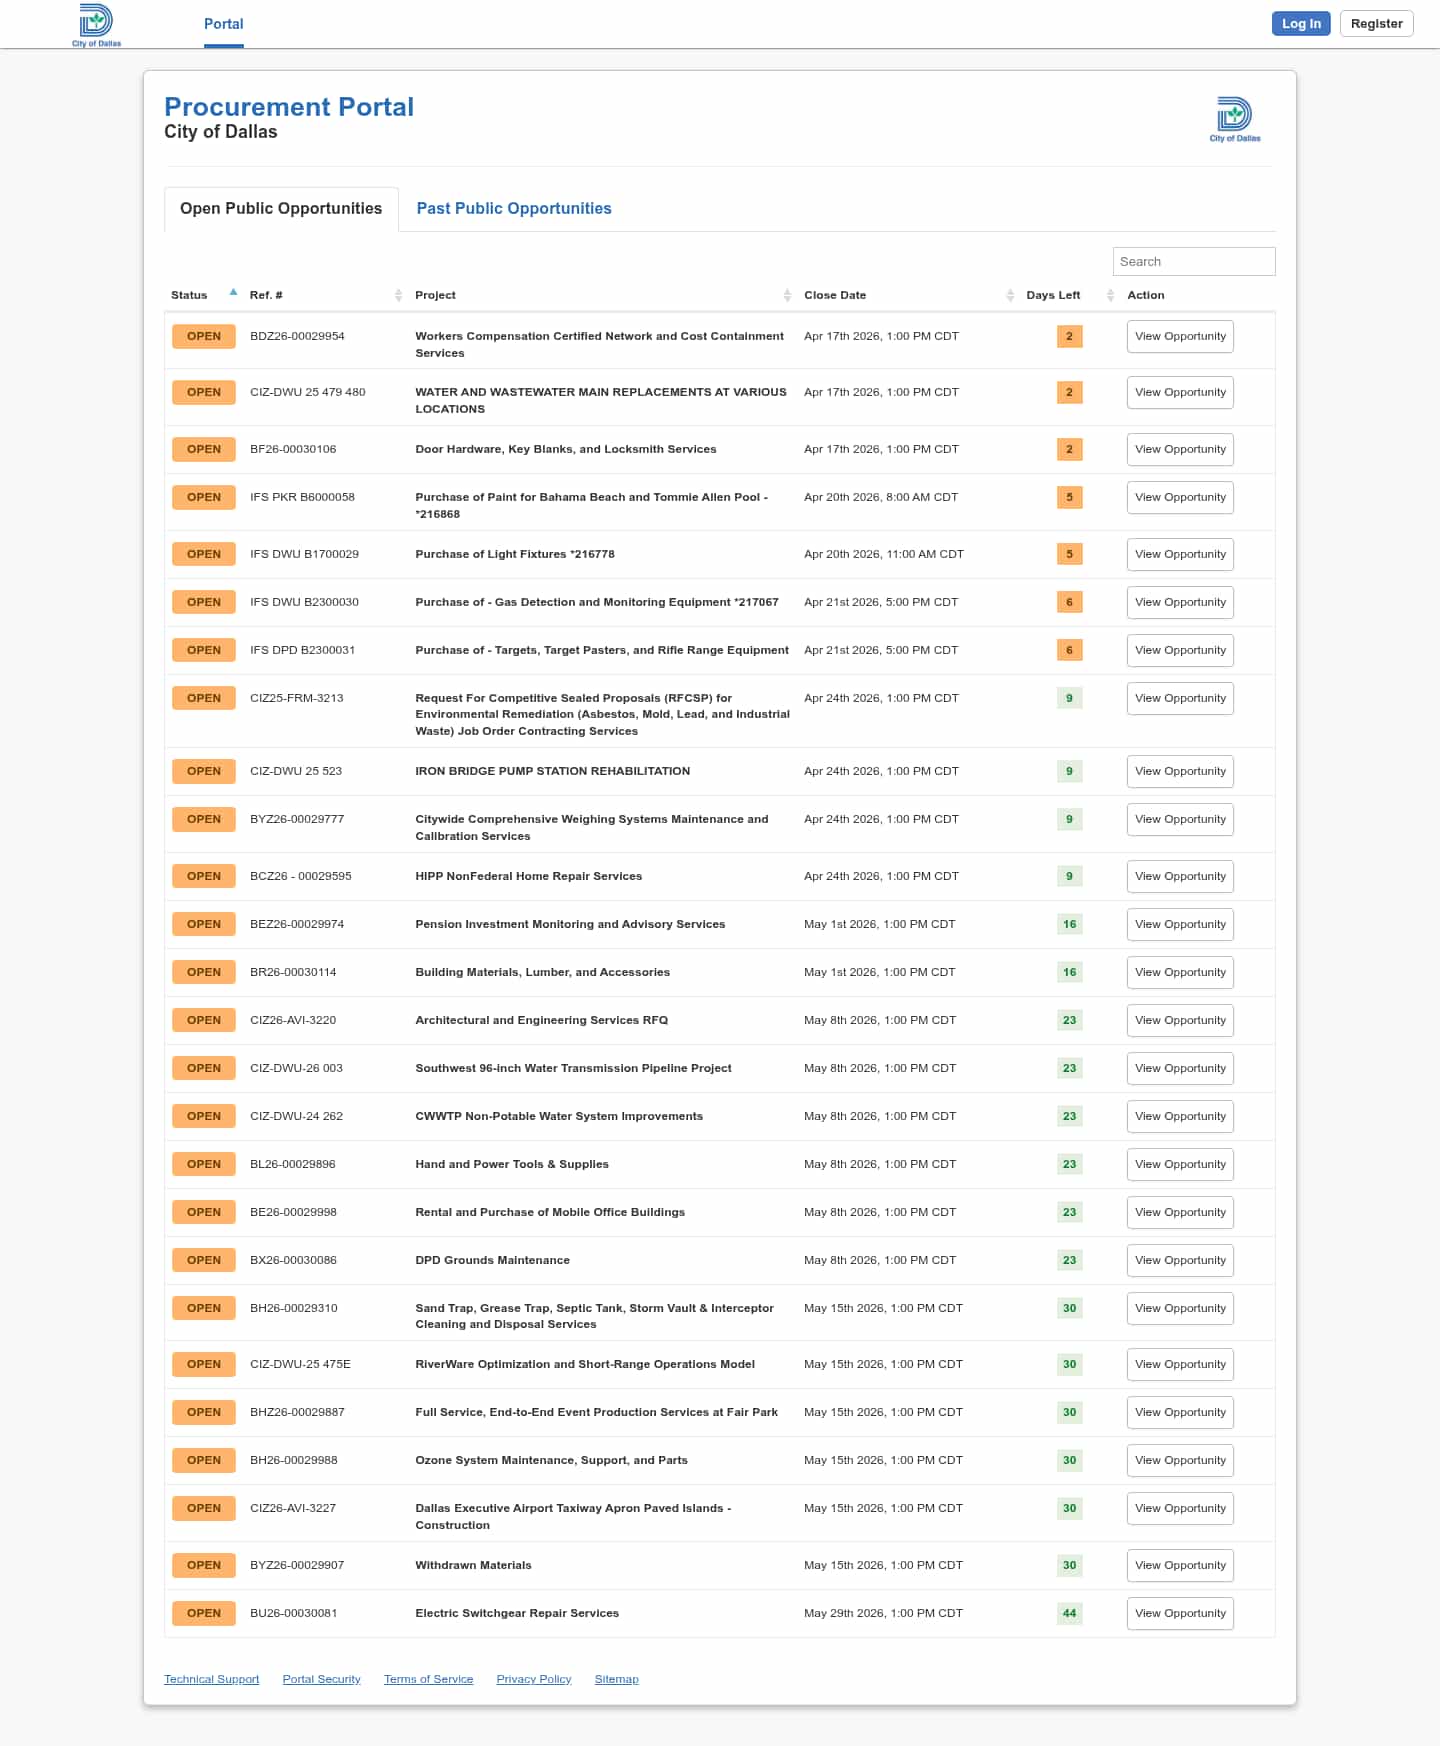
Task: Sort table by Ref. # column
Action: click(x=398, y=295)
